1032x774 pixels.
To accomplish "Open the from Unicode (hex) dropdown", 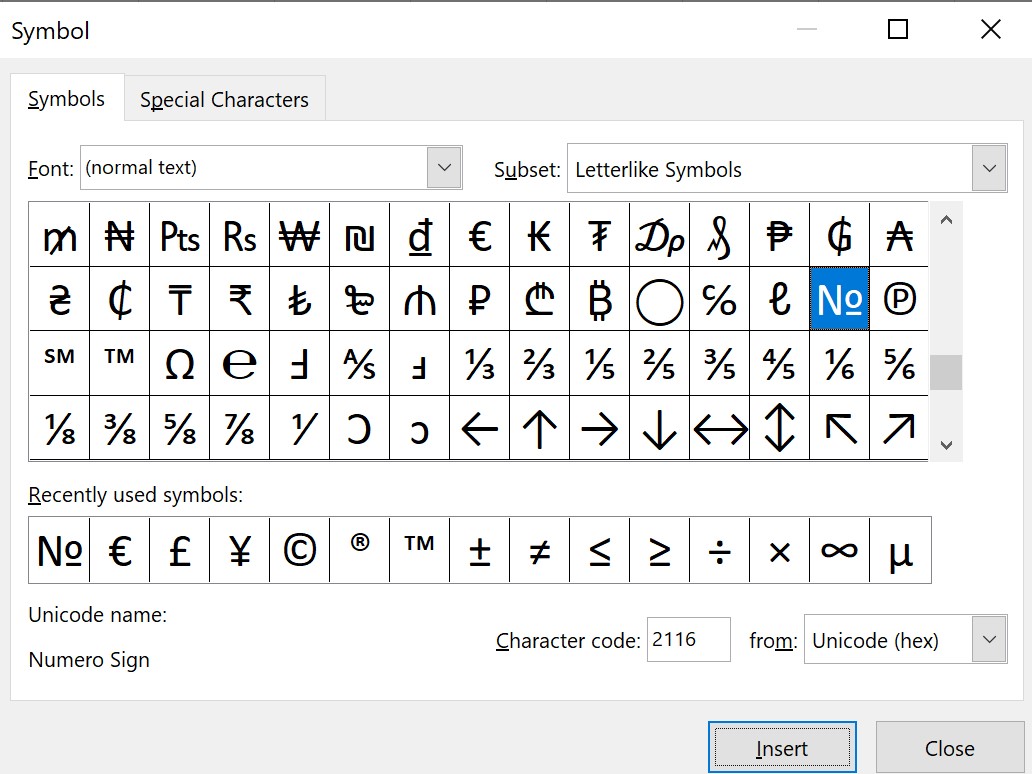I will pos(989,639).
